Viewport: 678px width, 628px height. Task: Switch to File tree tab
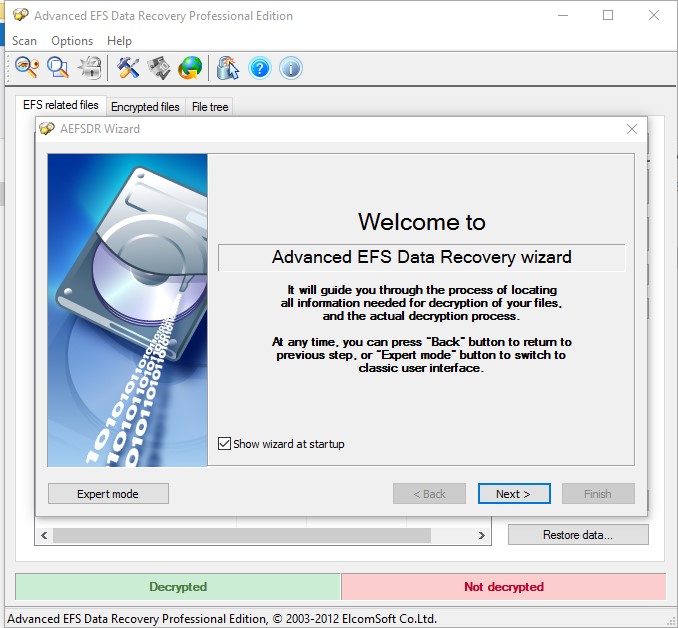(x=210, y=107)
